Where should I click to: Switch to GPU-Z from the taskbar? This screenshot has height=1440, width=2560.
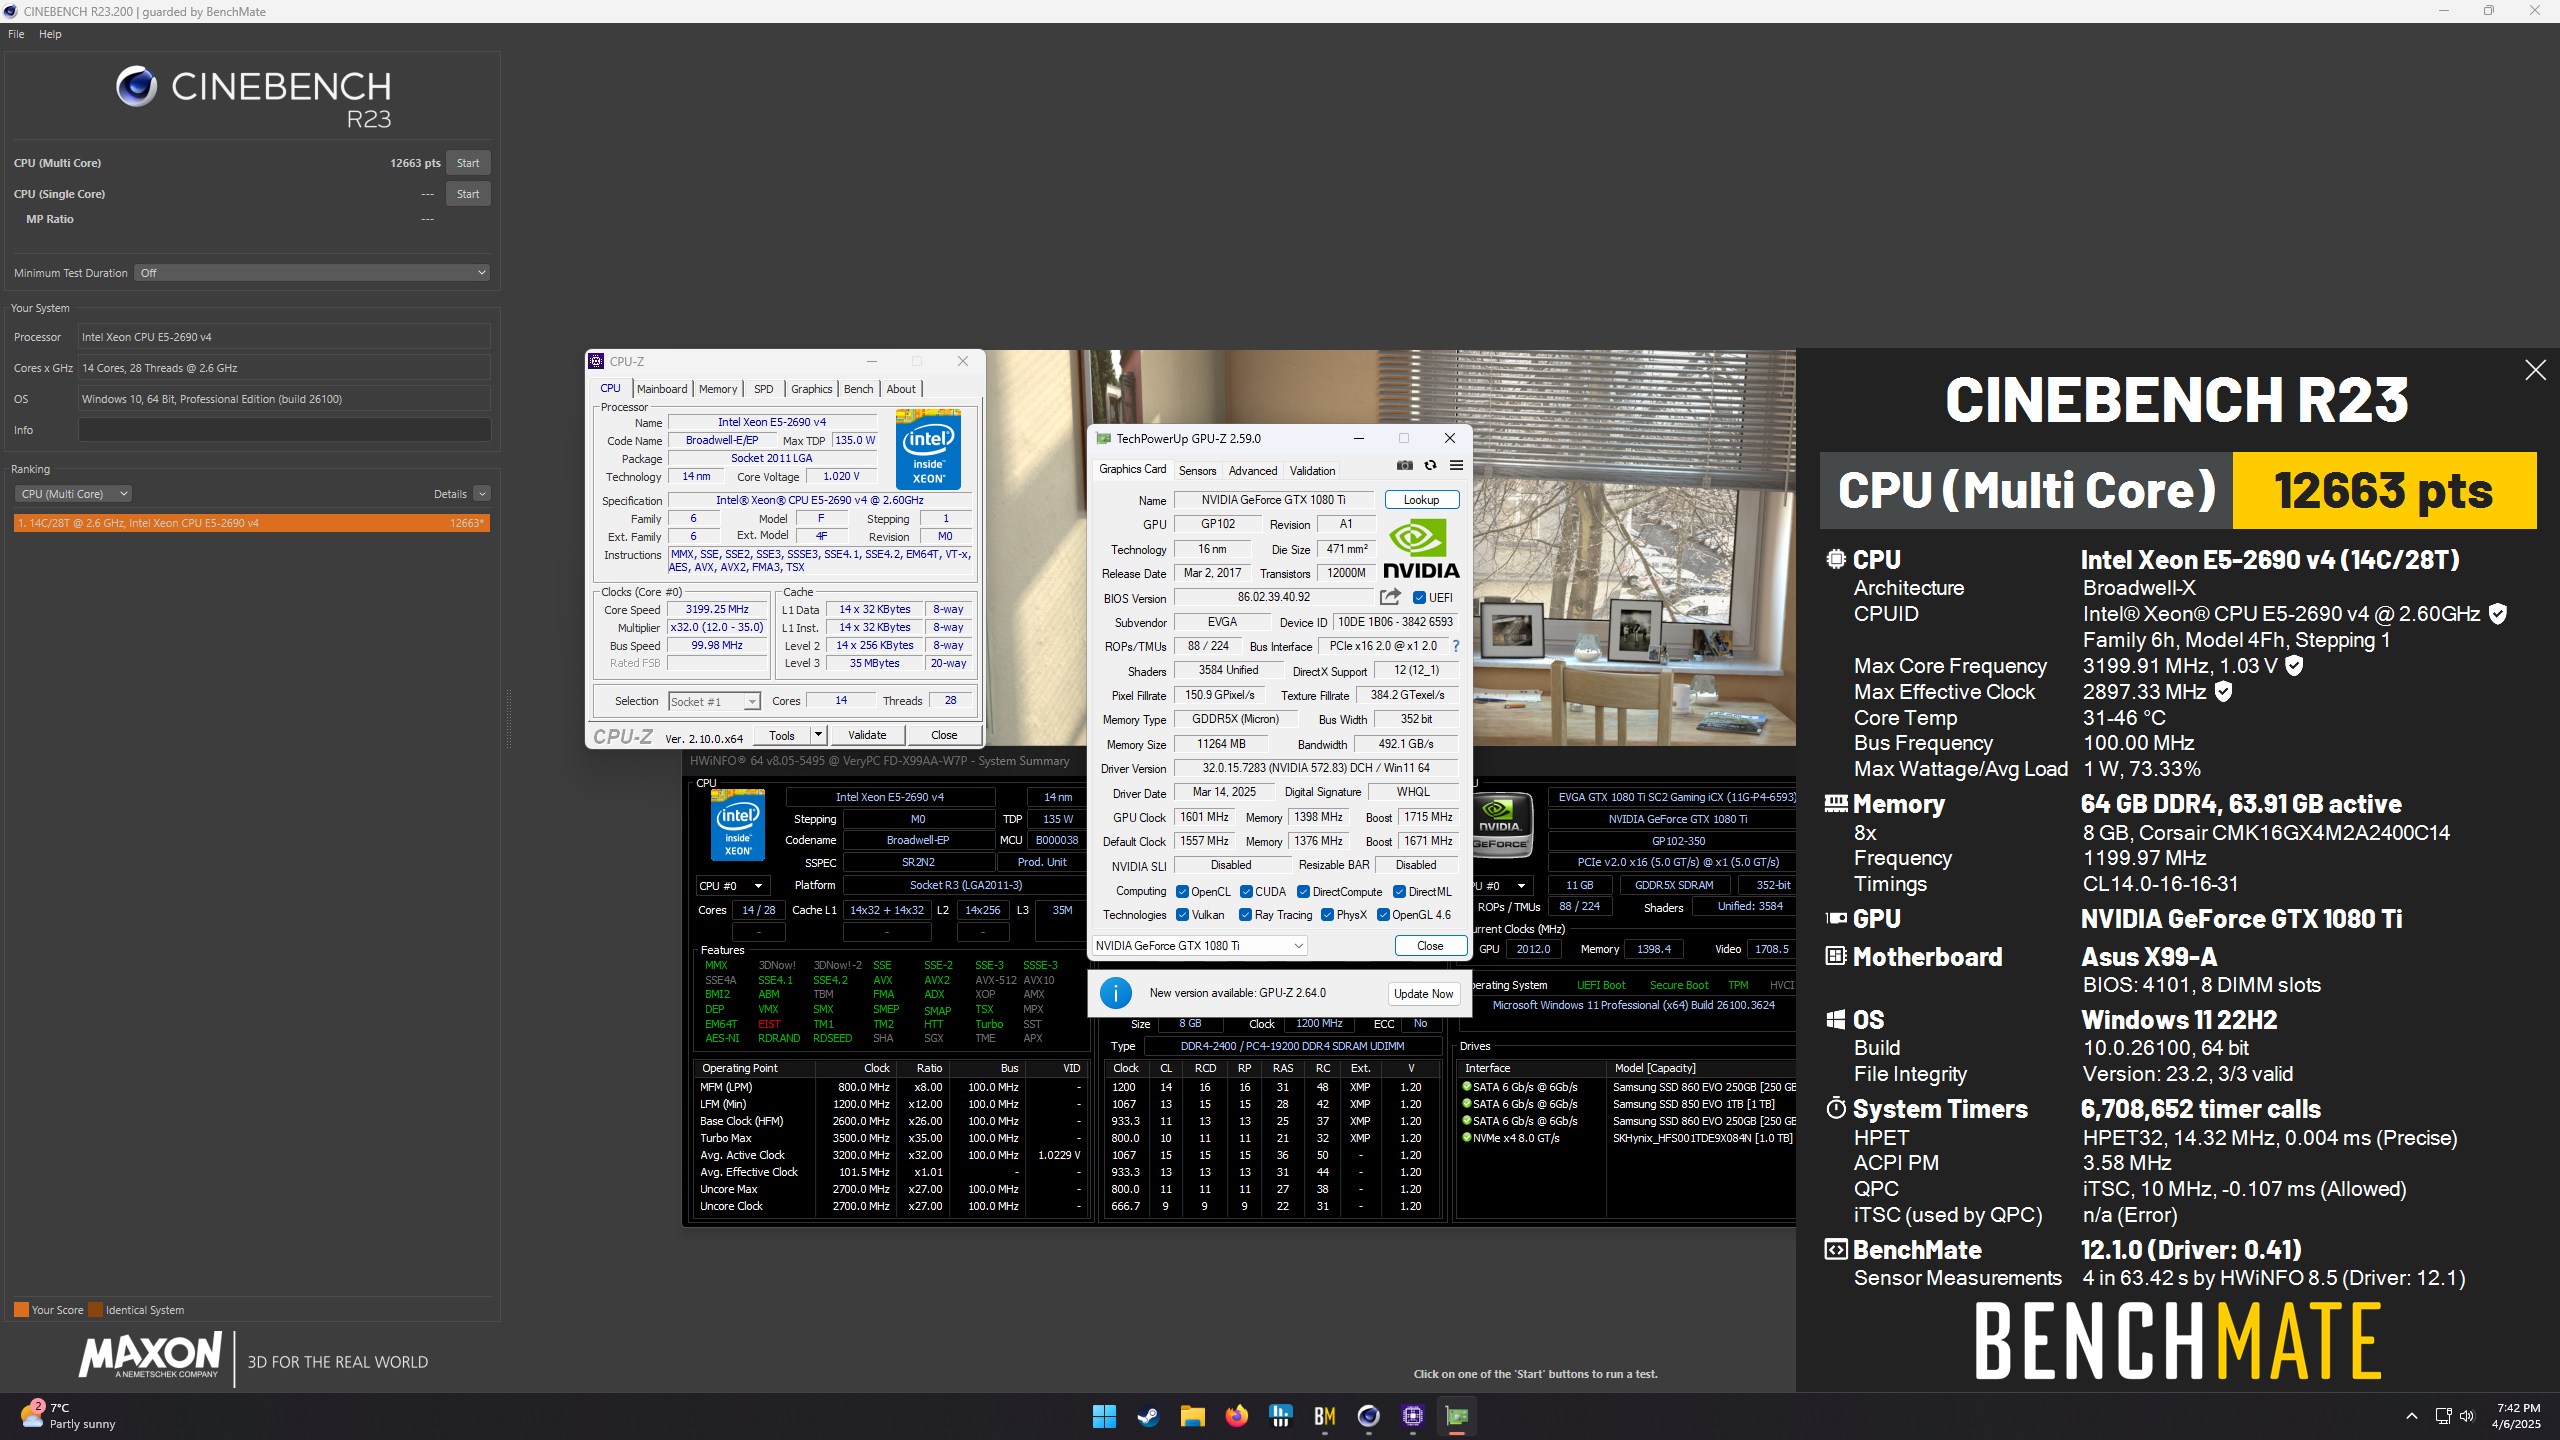1457,1416
